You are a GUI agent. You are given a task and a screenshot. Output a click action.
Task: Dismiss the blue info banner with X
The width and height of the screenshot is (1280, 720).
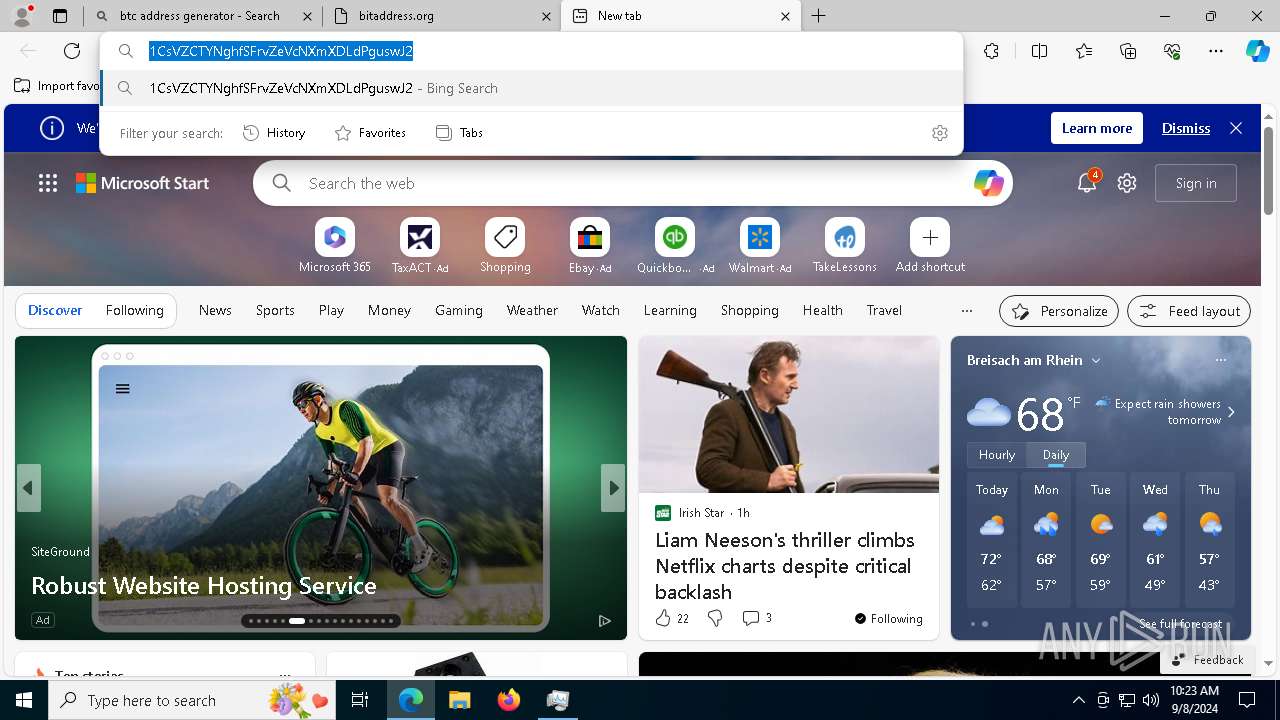coord(1236,128)
